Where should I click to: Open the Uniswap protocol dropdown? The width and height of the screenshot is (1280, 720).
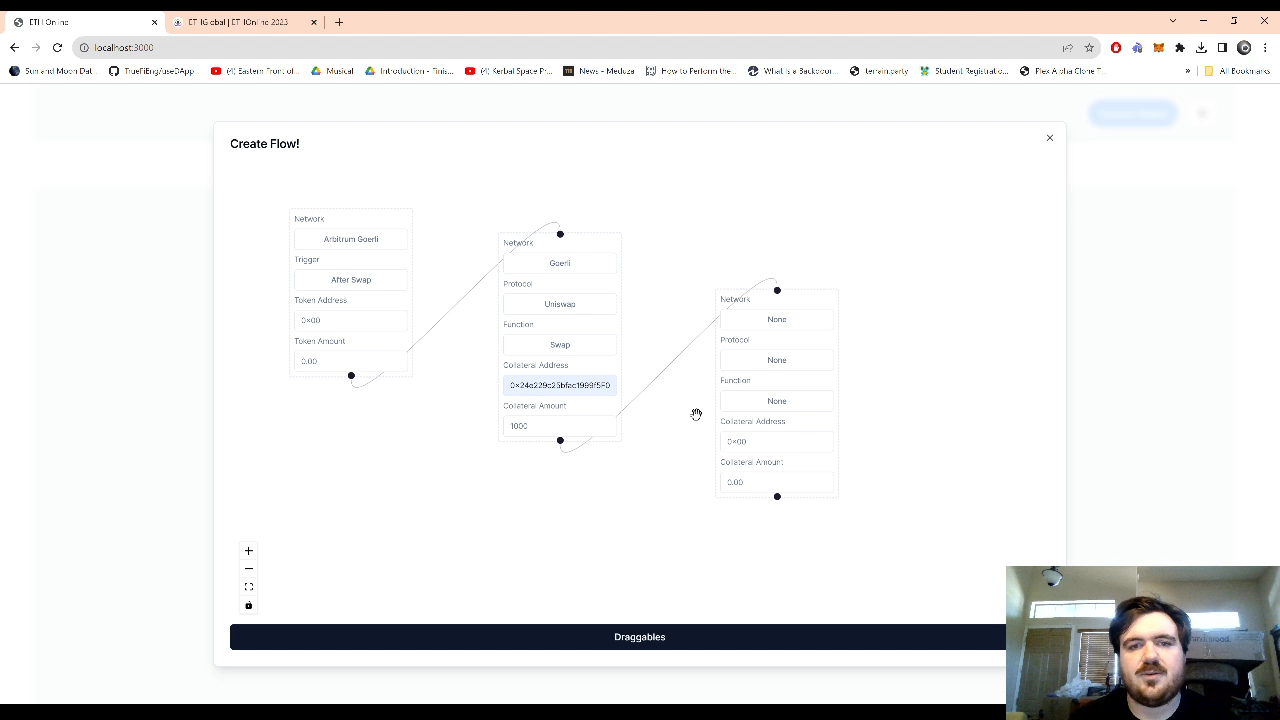point(560,304)
